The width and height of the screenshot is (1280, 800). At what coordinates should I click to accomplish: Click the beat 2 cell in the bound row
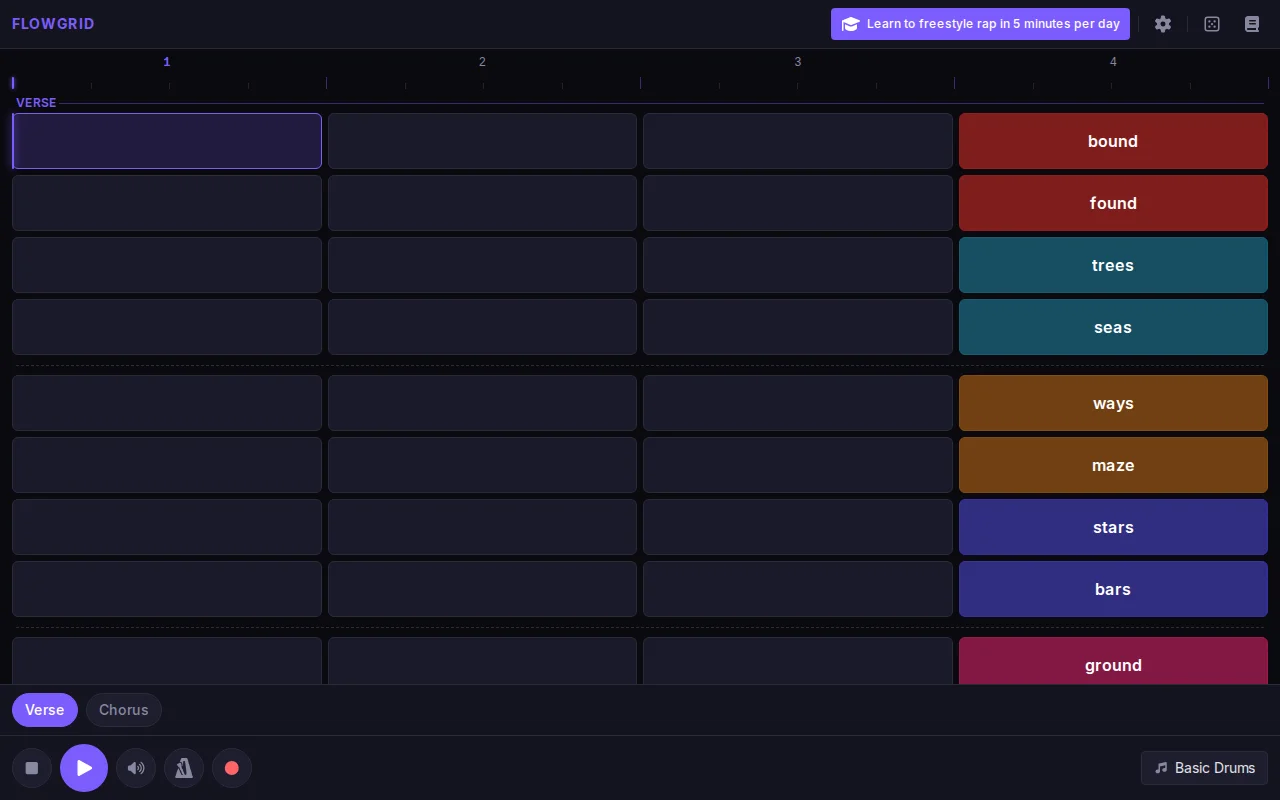pos(482,141)
